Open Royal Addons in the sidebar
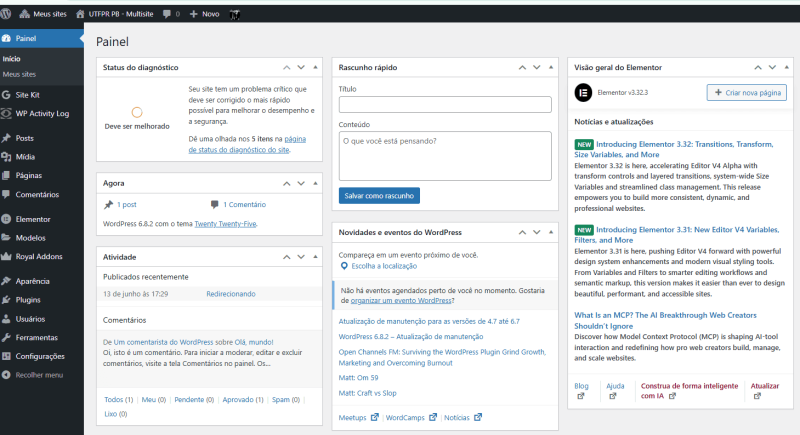This screenshot has height=435, width=800. coord(38,256)
